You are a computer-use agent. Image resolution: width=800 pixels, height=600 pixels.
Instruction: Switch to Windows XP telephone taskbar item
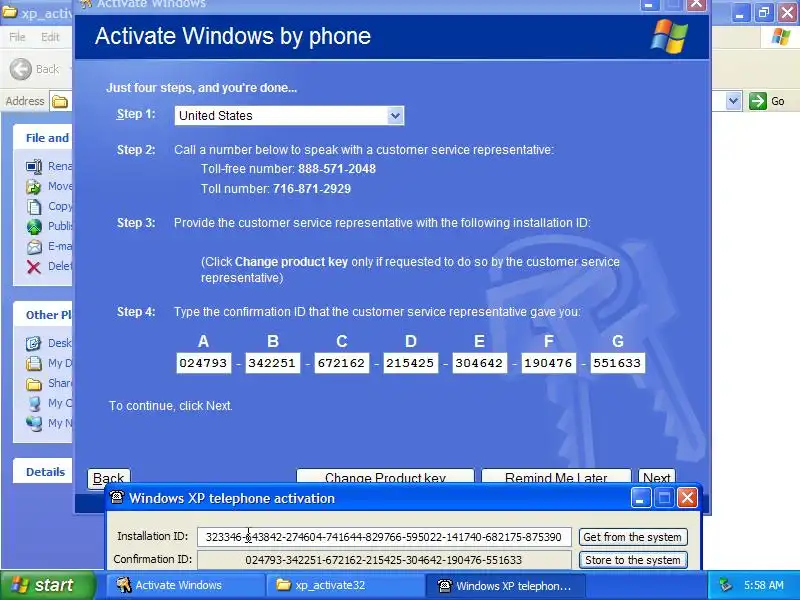(x=506, y=585)
